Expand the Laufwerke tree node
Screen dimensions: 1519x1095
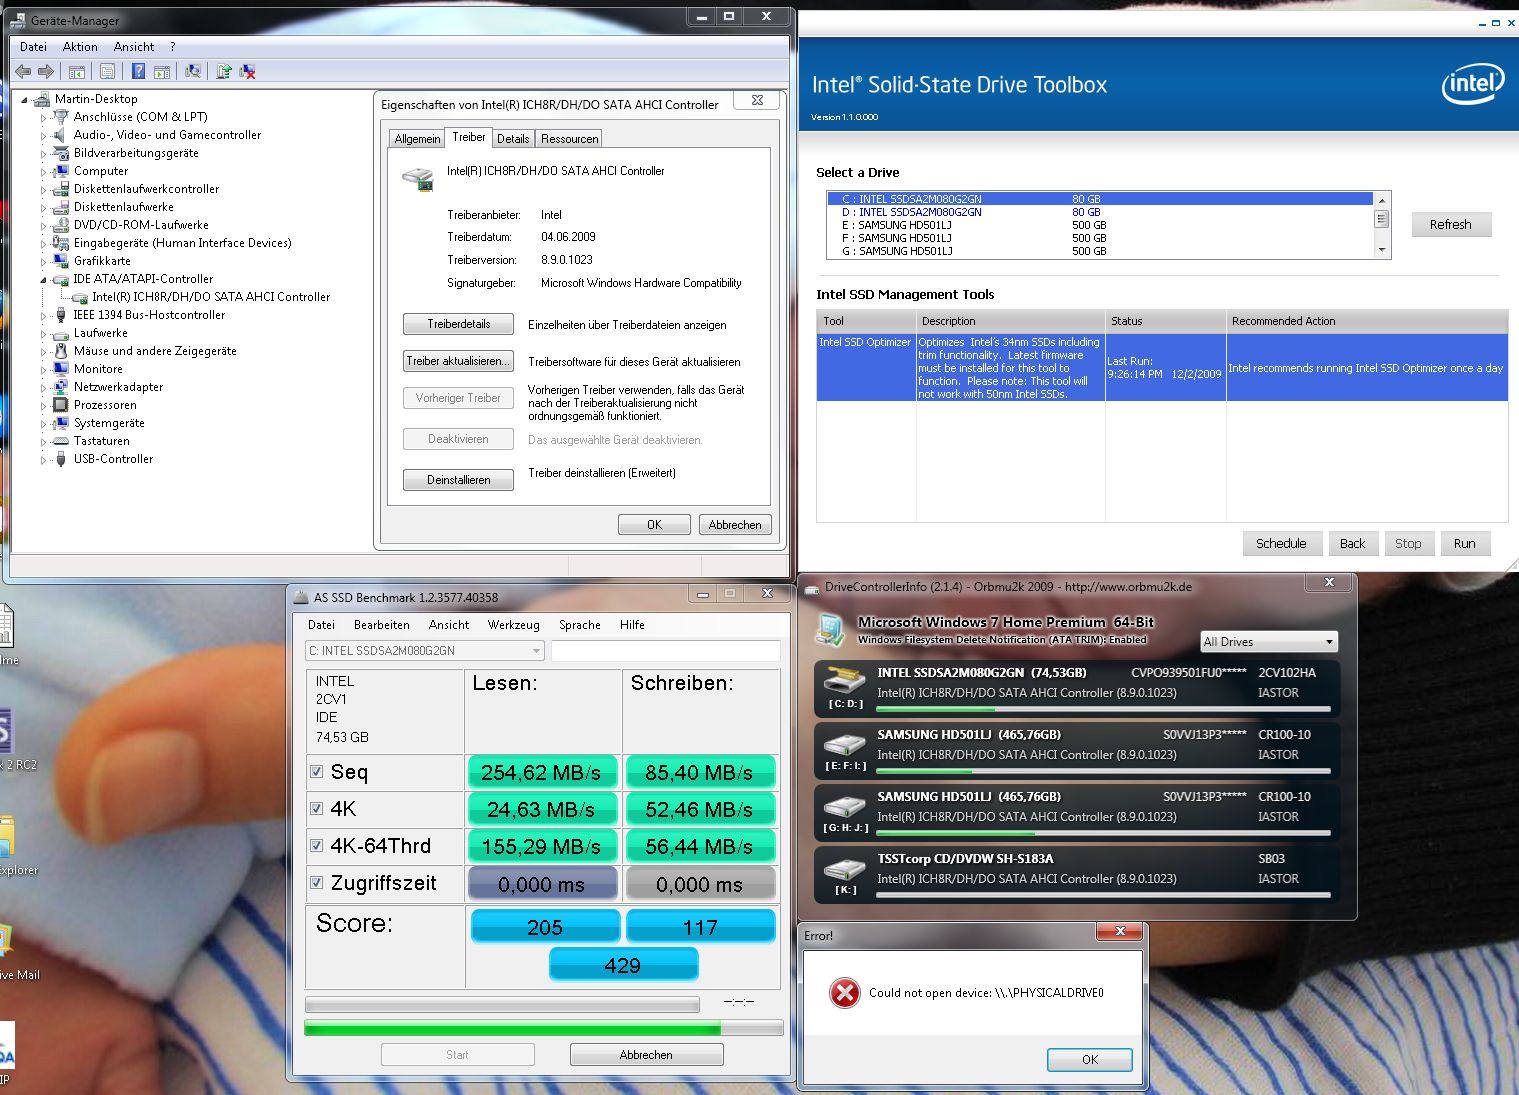43,334
